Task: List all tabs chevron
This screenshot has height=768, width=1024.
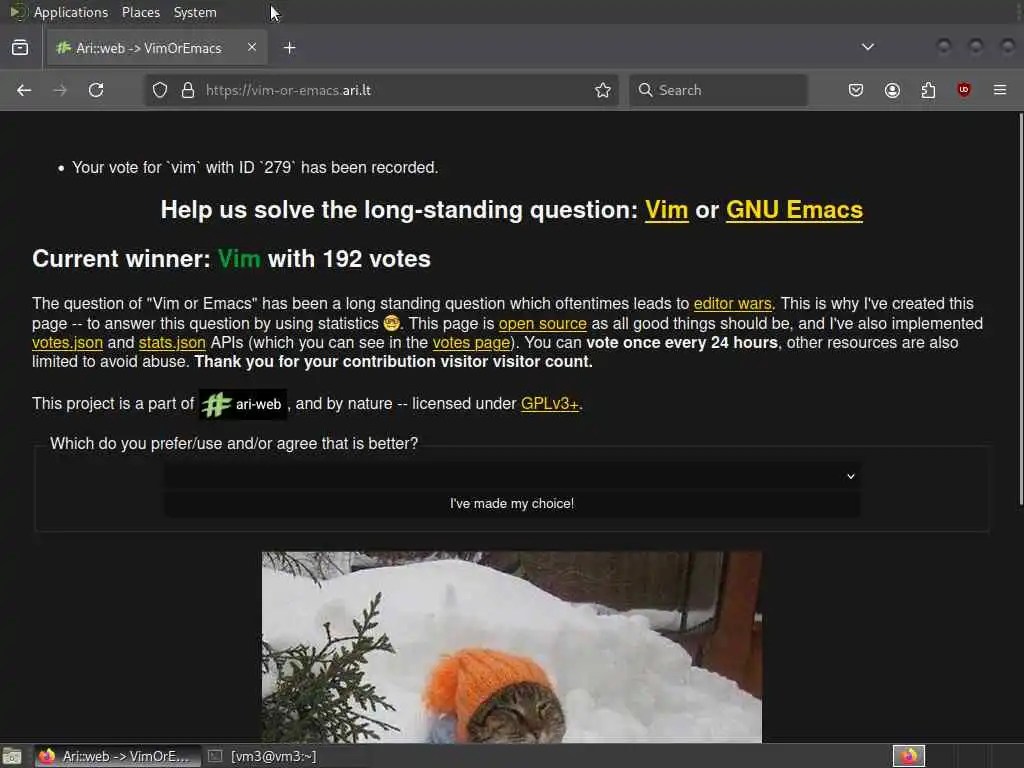Action: point(868,47)
